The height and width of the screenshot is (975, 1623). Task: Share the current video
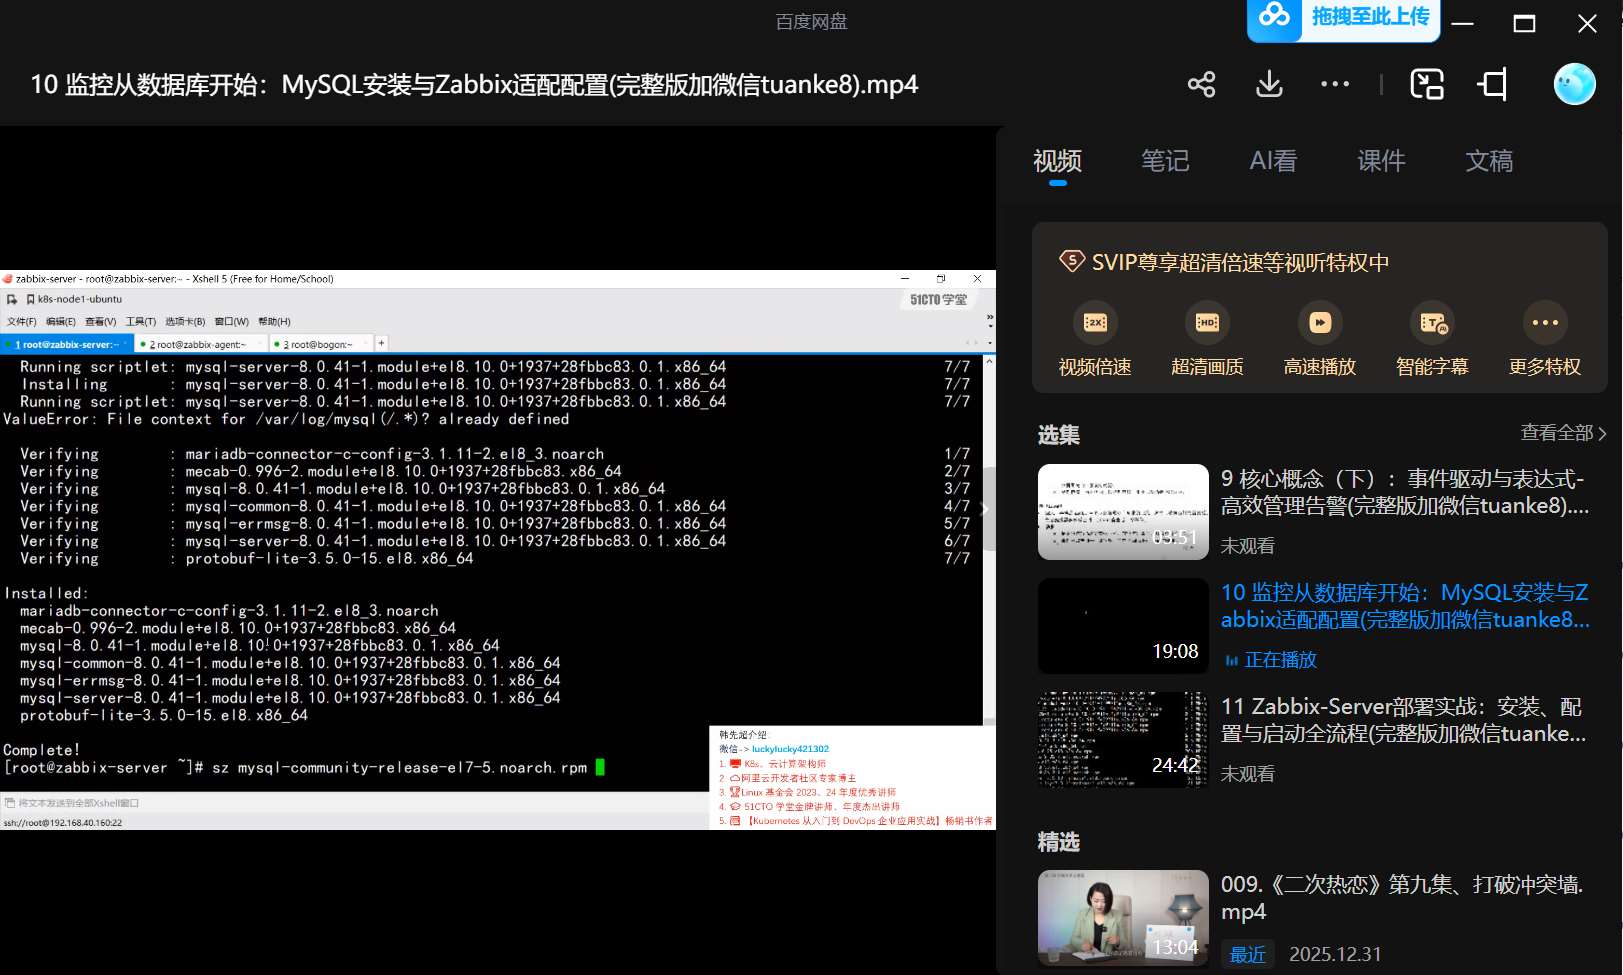[1200, 84]
